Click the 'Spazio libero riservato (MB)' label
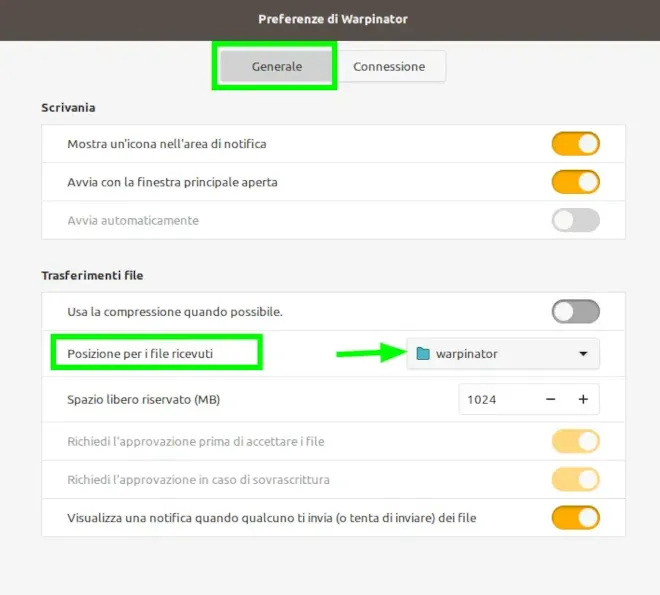This screenshot has width=660, height=595. pyautogui.click(x=143, y=400)
